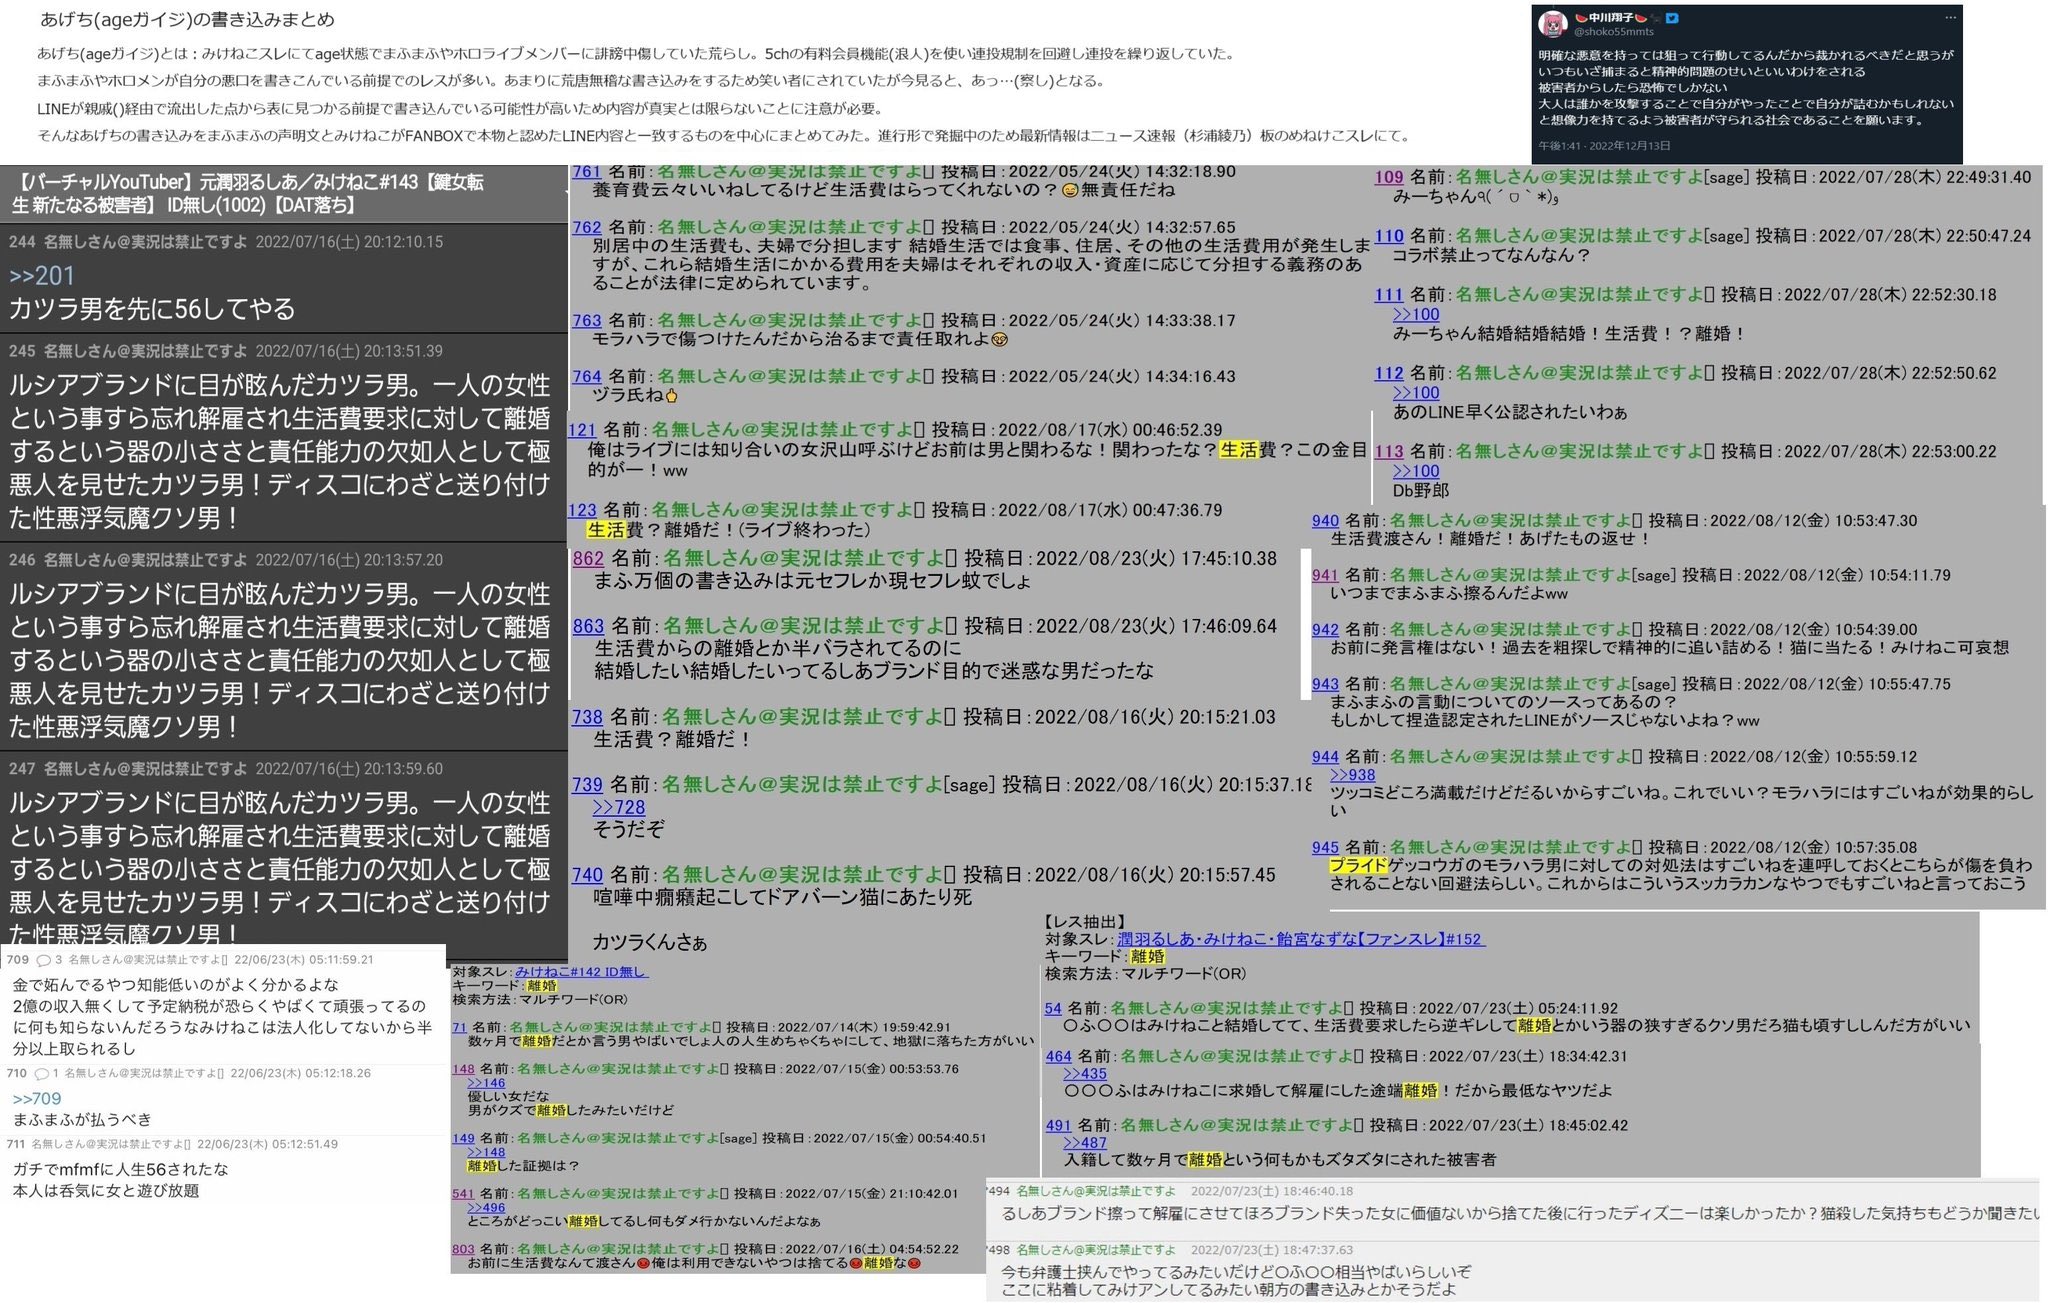Open the >>938 anchor in post 944

tap(1352, 775)
